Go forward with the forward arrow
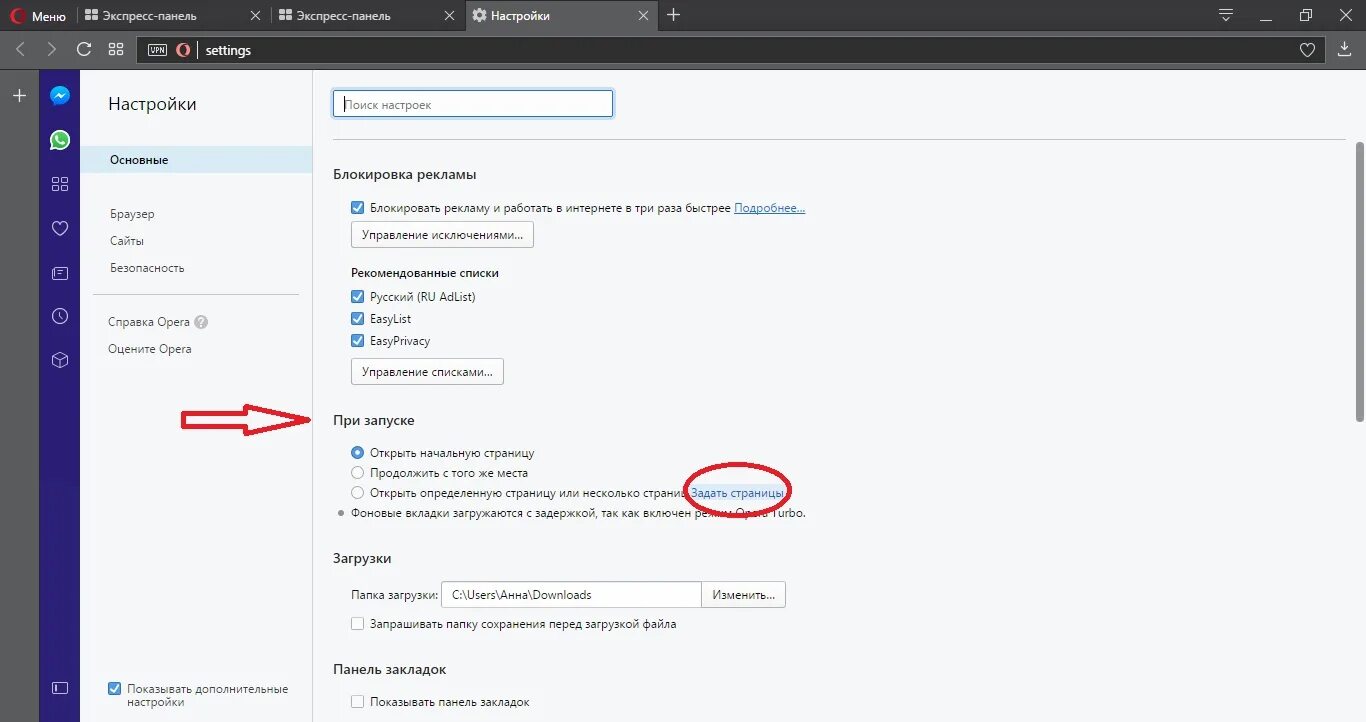Viewport: 1366px width, 722px height. tap(52, 49)
